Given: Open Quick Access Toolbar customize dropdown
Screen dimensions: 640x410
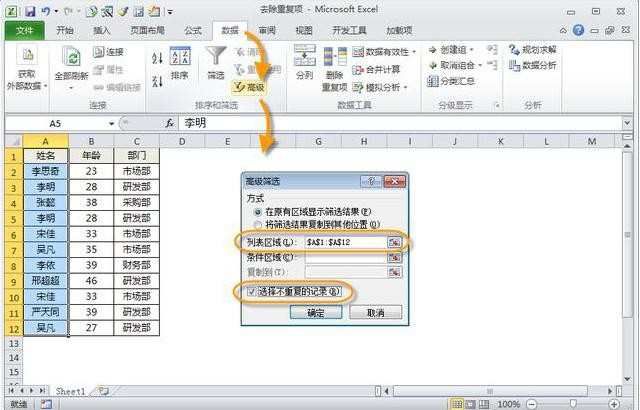Looking at the screenshot, I should 170,12.
